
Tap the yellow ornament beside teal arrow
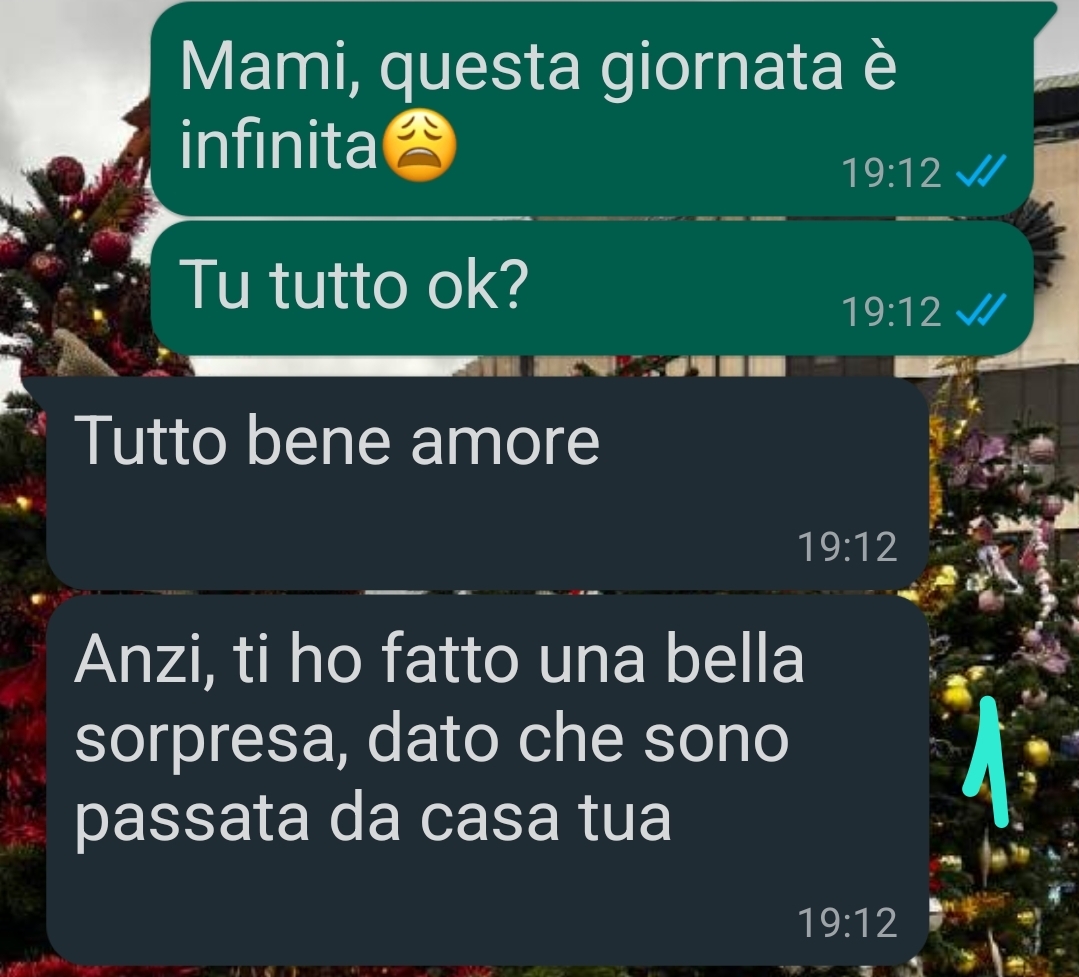tap(957, 694)
